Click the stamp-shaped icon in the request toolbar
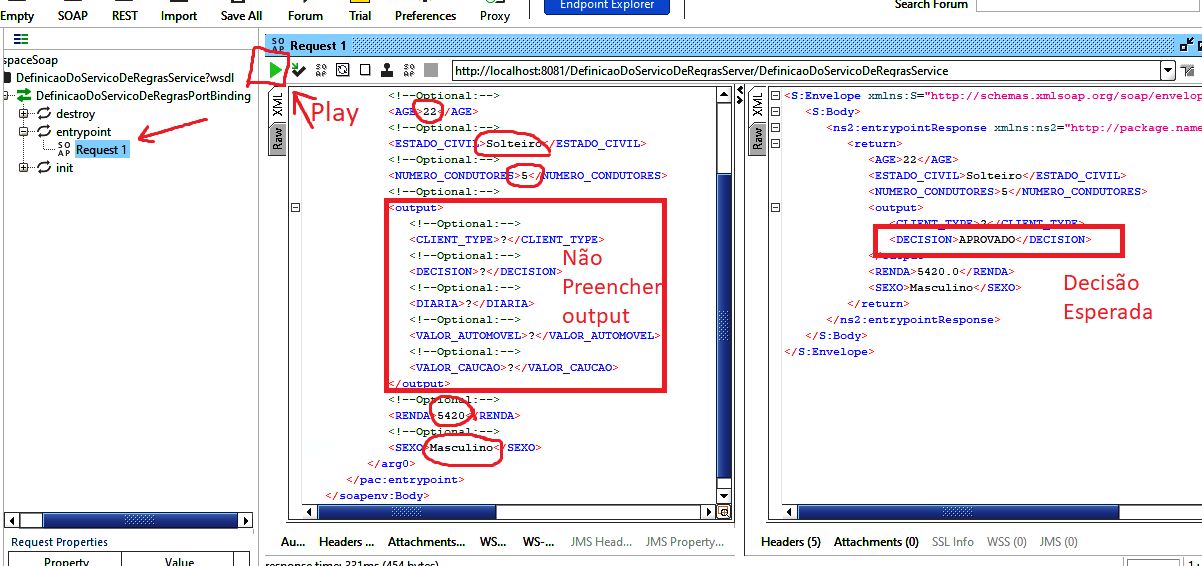Screen dimensions: 1202x566 (387, 71)
